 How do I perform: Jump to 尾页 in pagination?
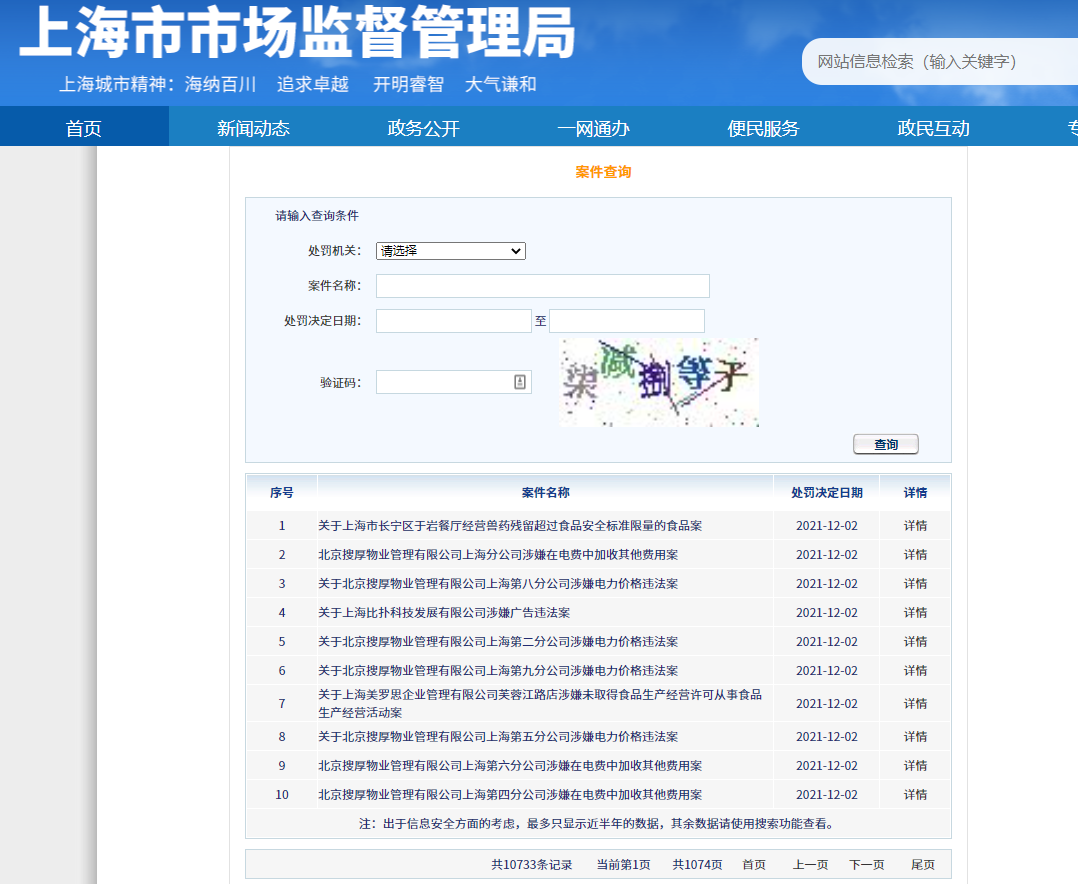[x=923, y=865]
